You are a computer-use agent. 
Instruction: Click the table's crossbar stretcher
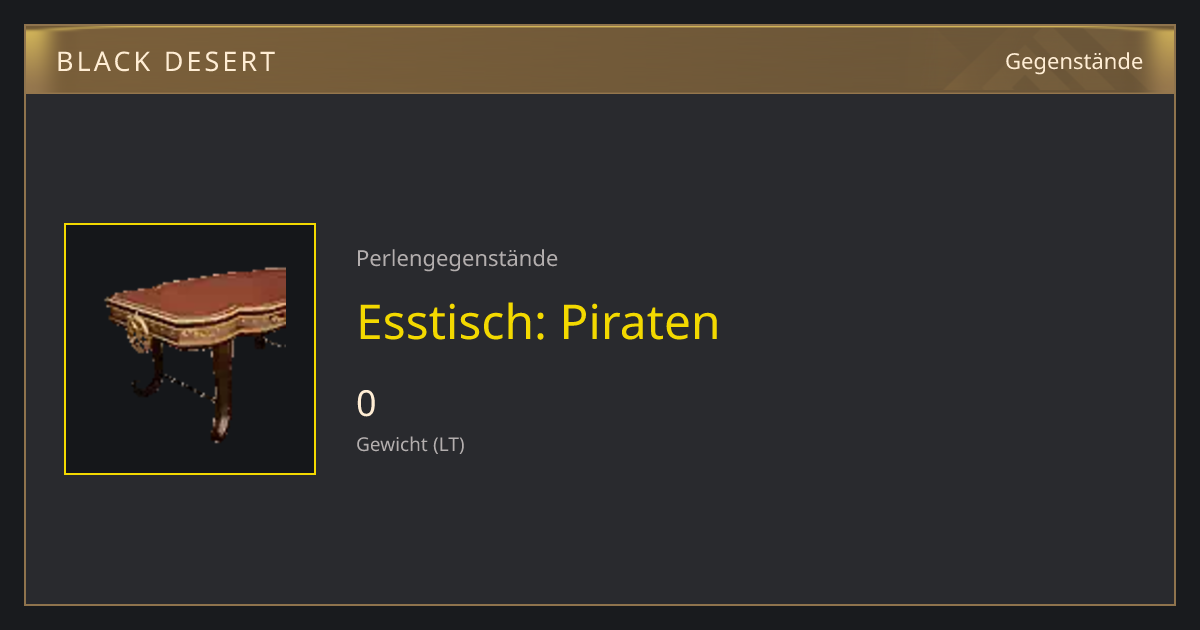[187, 383]
